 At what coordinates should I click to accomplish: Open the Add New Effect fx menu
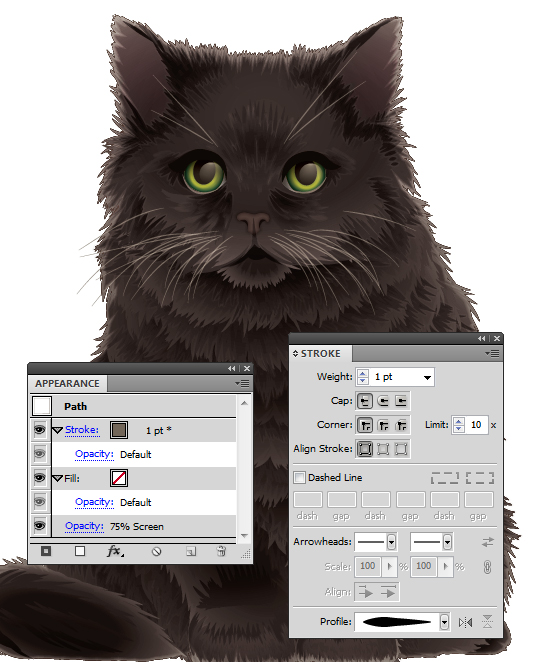(115, 551)
